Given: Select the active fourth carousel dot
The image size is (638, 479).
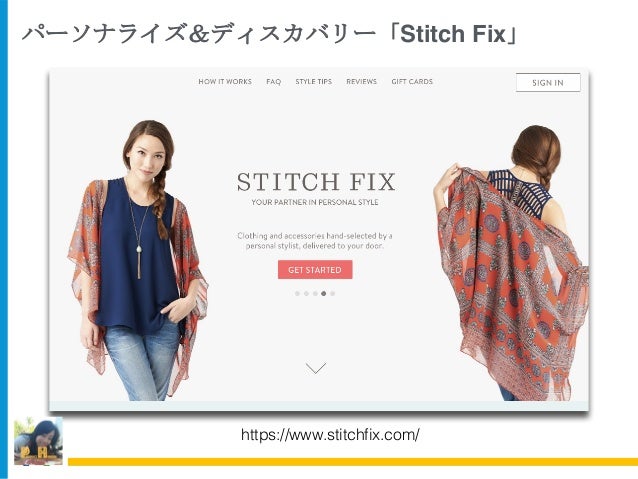Looking at the screenshot, I should point(323,293).
